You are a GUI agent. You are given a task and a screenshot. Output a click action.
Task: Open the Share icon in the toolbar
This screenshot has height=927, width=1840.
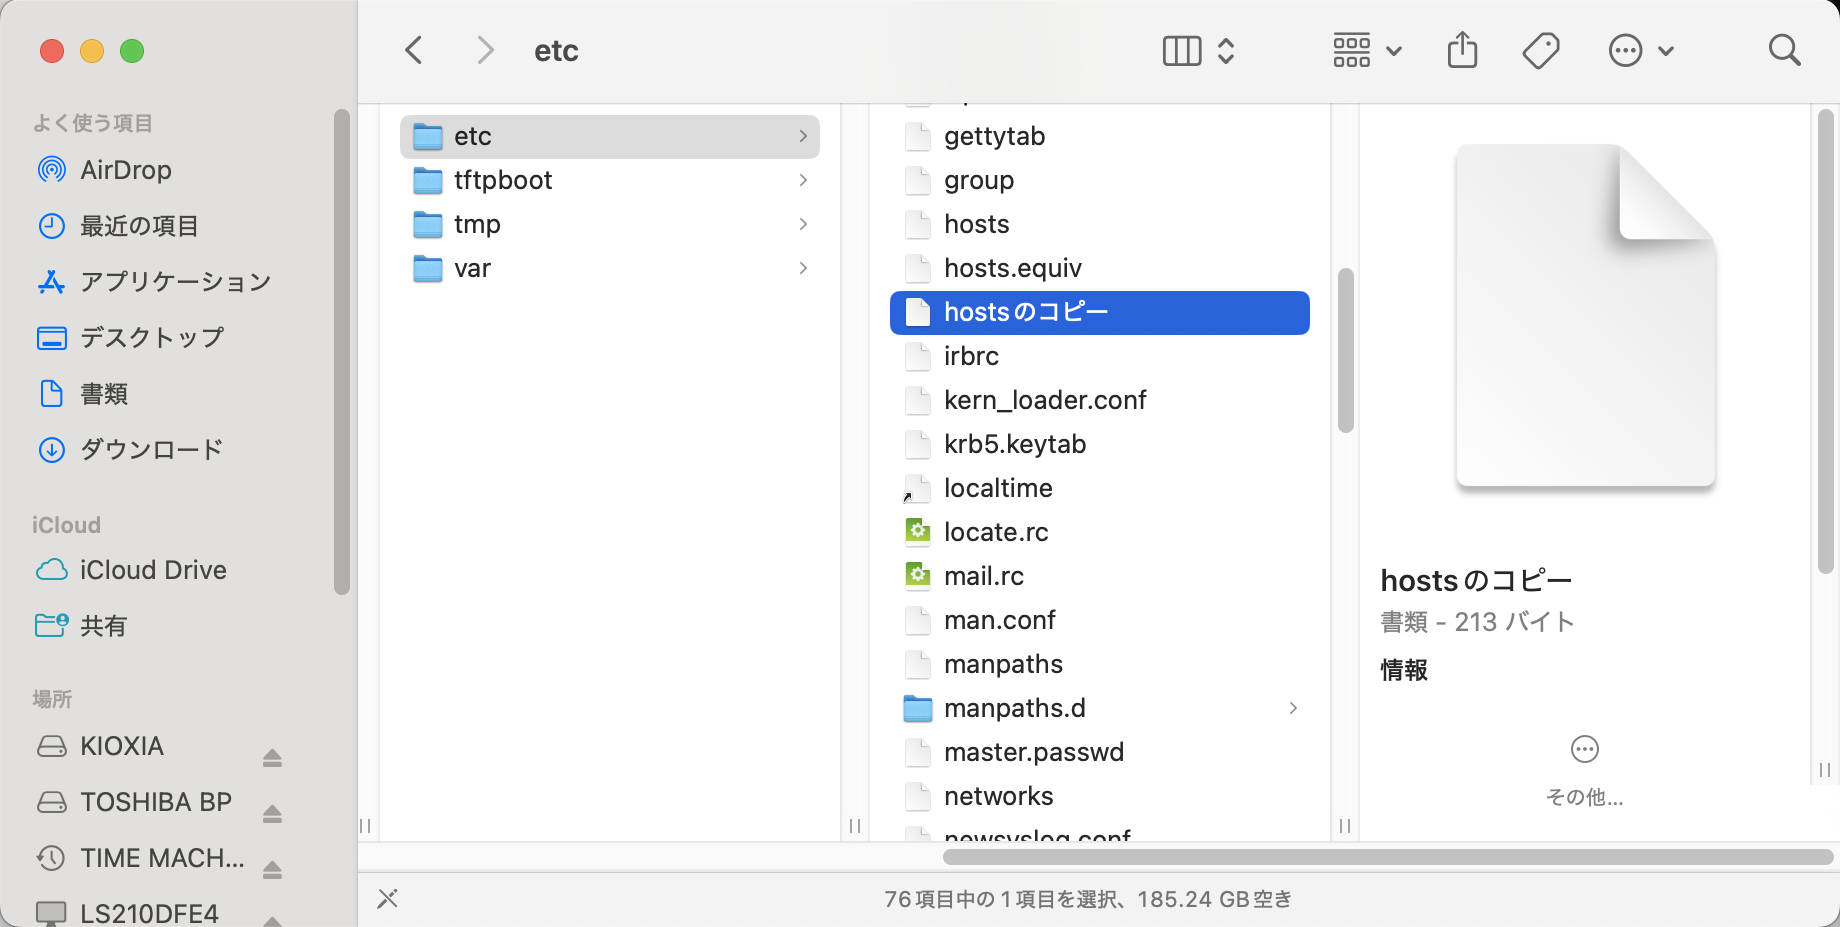pyautogui.click(x=1463, y=49)
